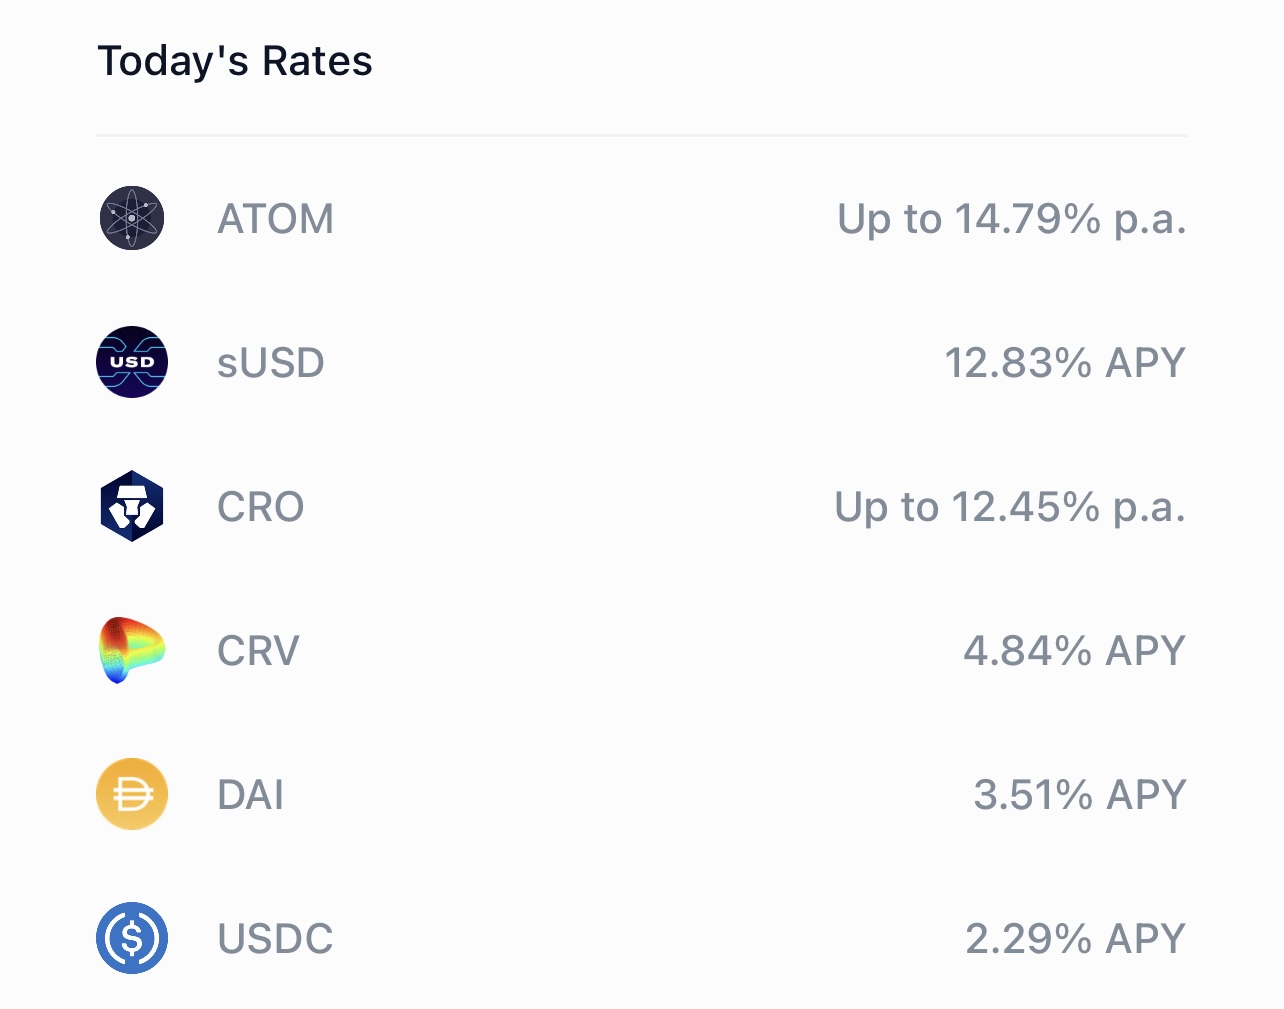The image size is (1284, 1009).
Task: Tap the yellow DAI coin icon
Action: click(132, 794)
